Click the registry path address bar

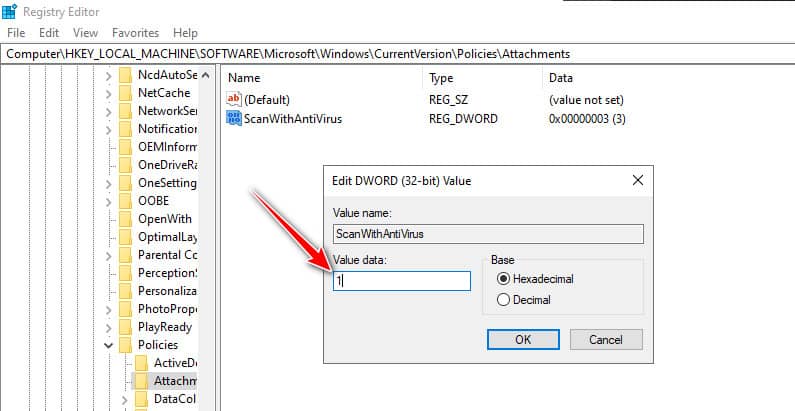(x=398, y=54)
